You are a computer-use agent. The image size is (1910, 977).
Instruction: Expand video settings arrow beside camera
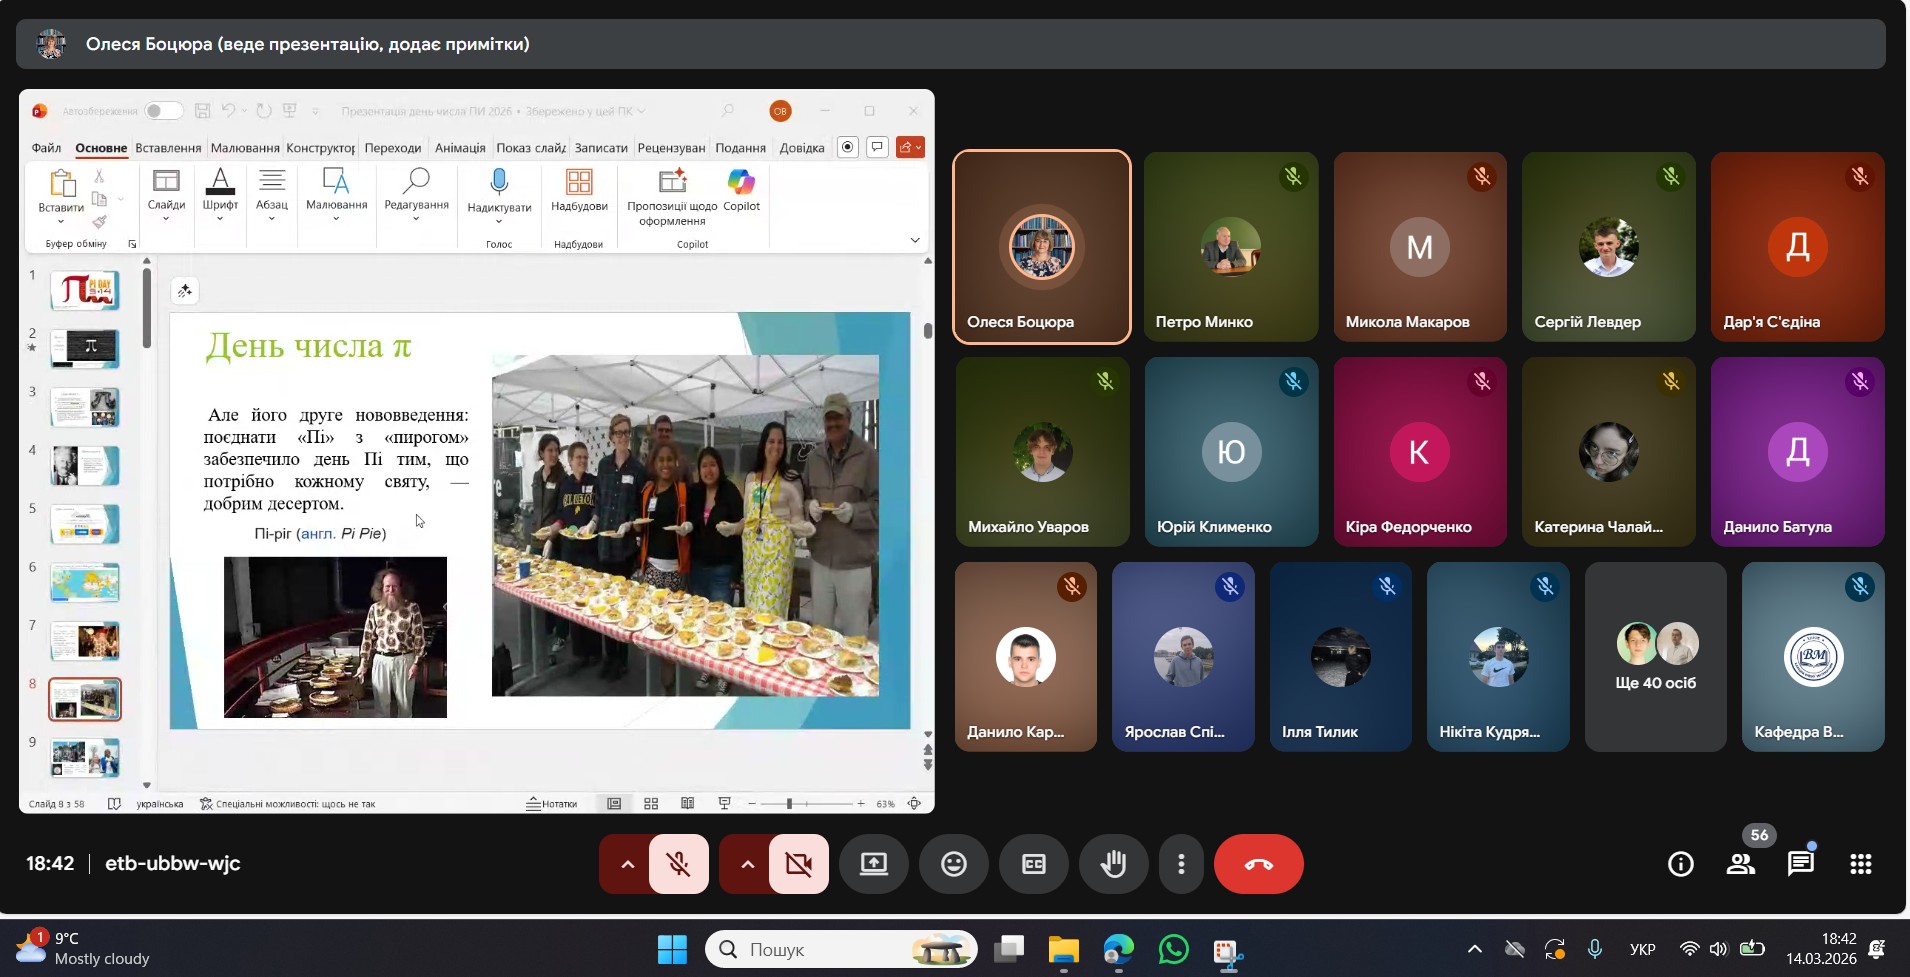pyautogui.click(x=748, y=864)
